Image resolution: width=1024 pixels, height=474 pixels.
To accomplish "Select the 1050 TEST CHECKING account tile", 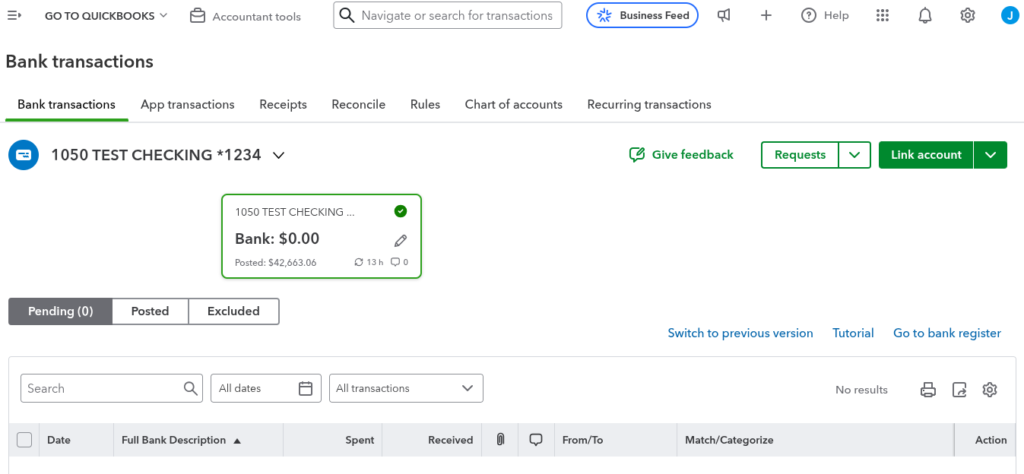I will pyautogui.click(x=321, y=236).
